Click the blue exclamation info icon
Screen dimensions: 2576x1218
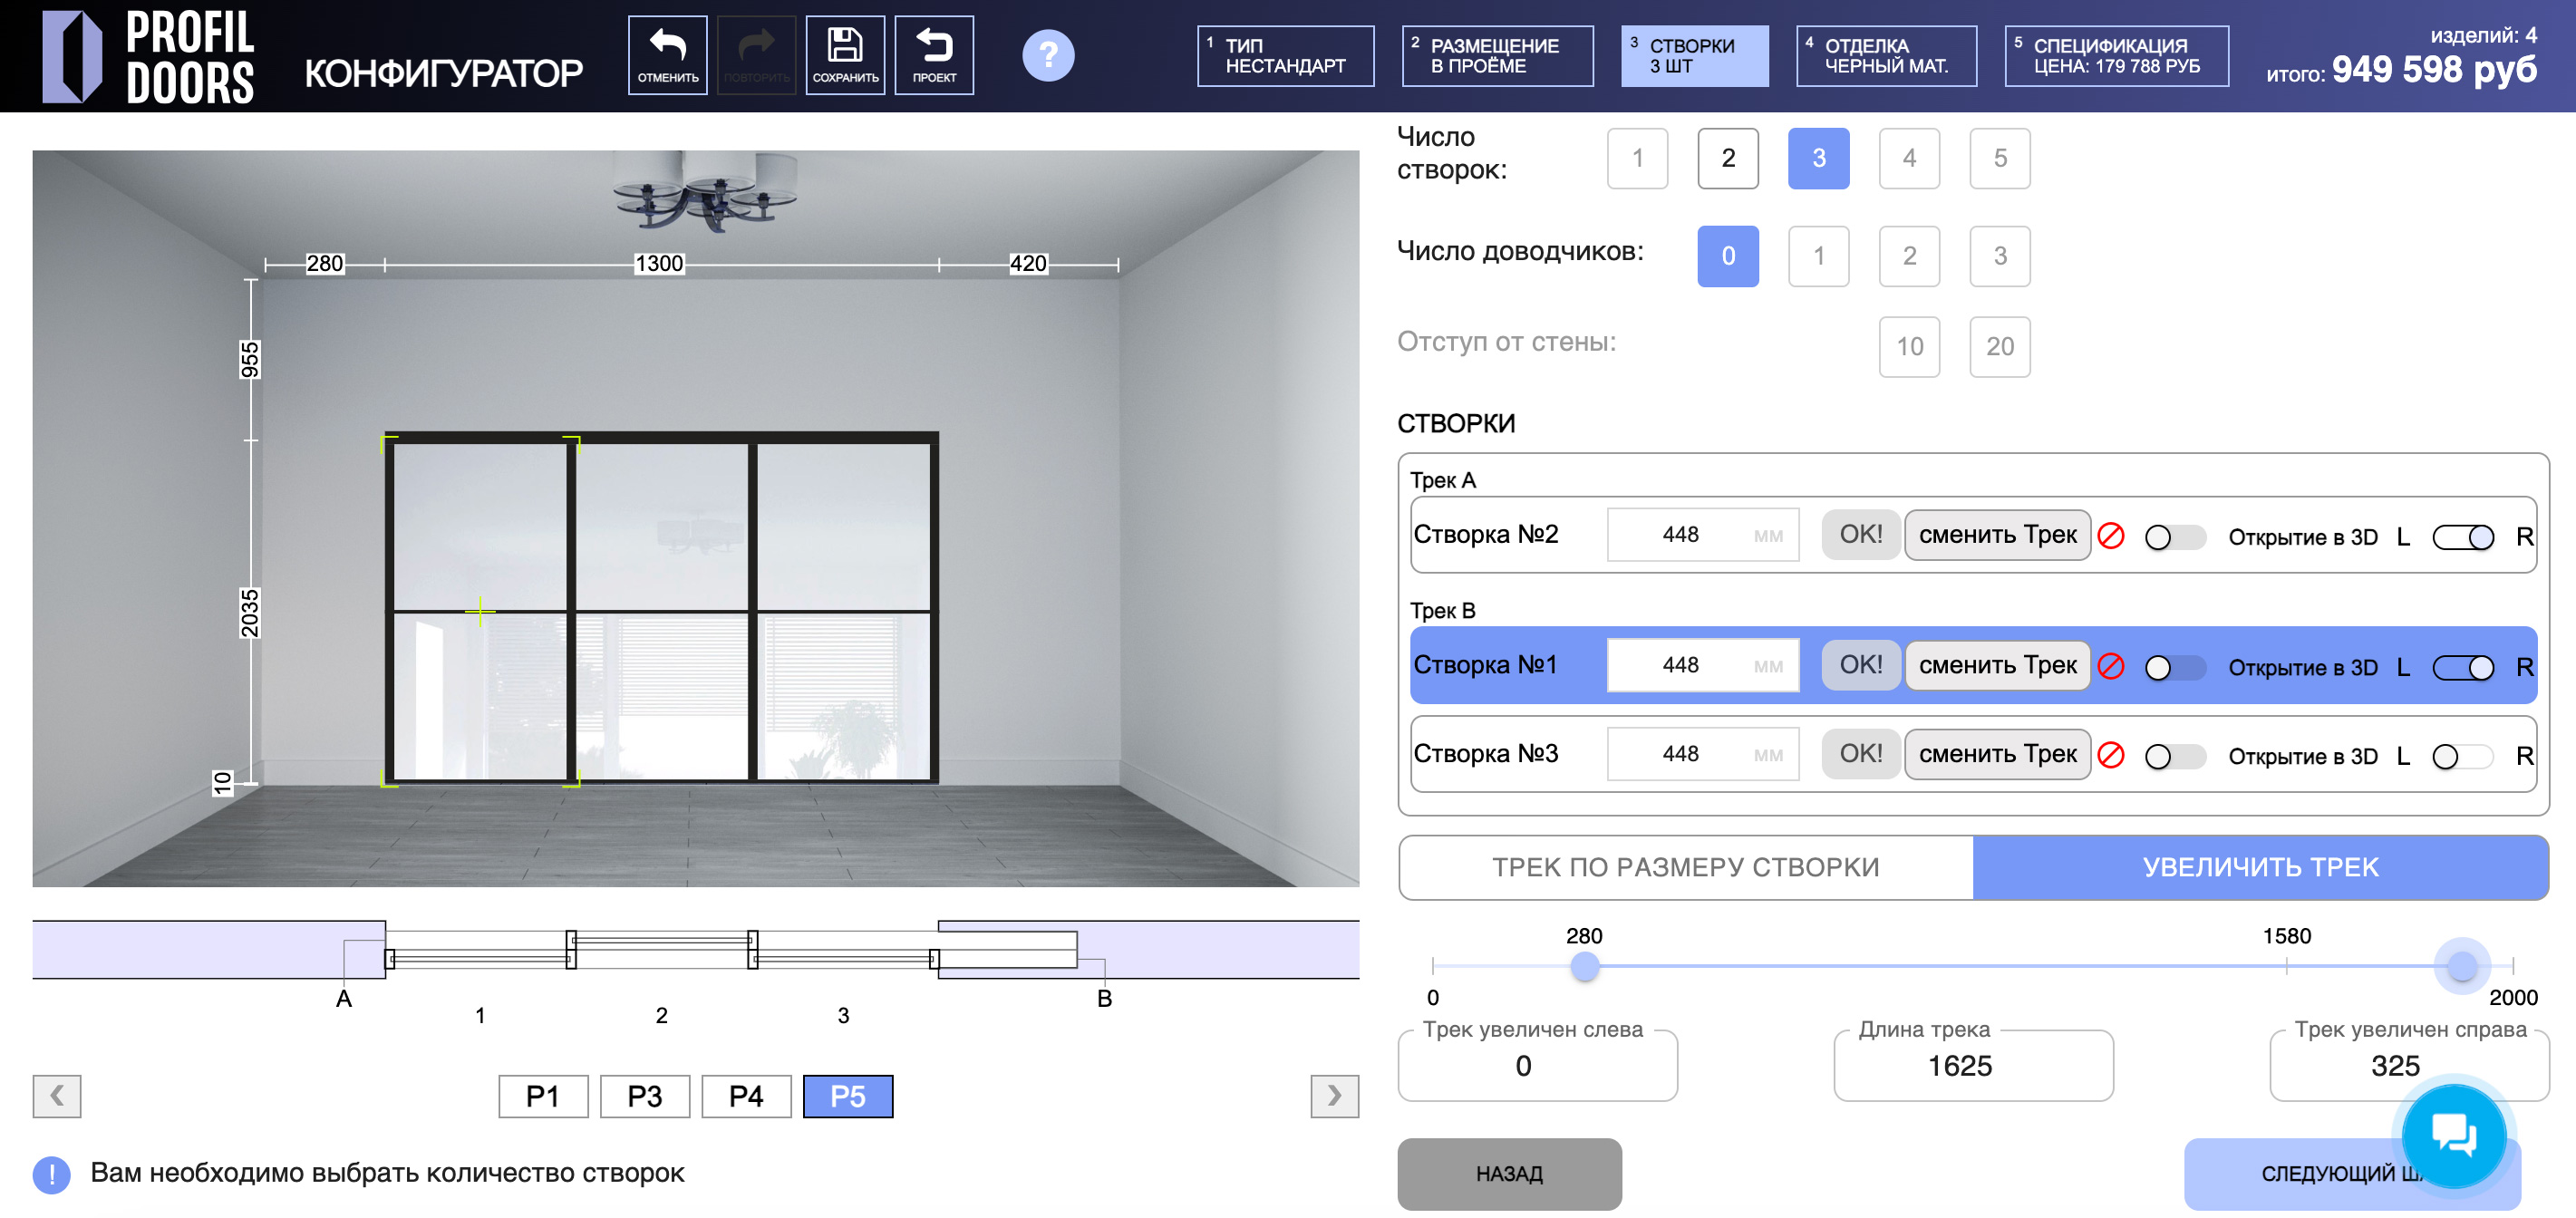tap(52, 1174)
